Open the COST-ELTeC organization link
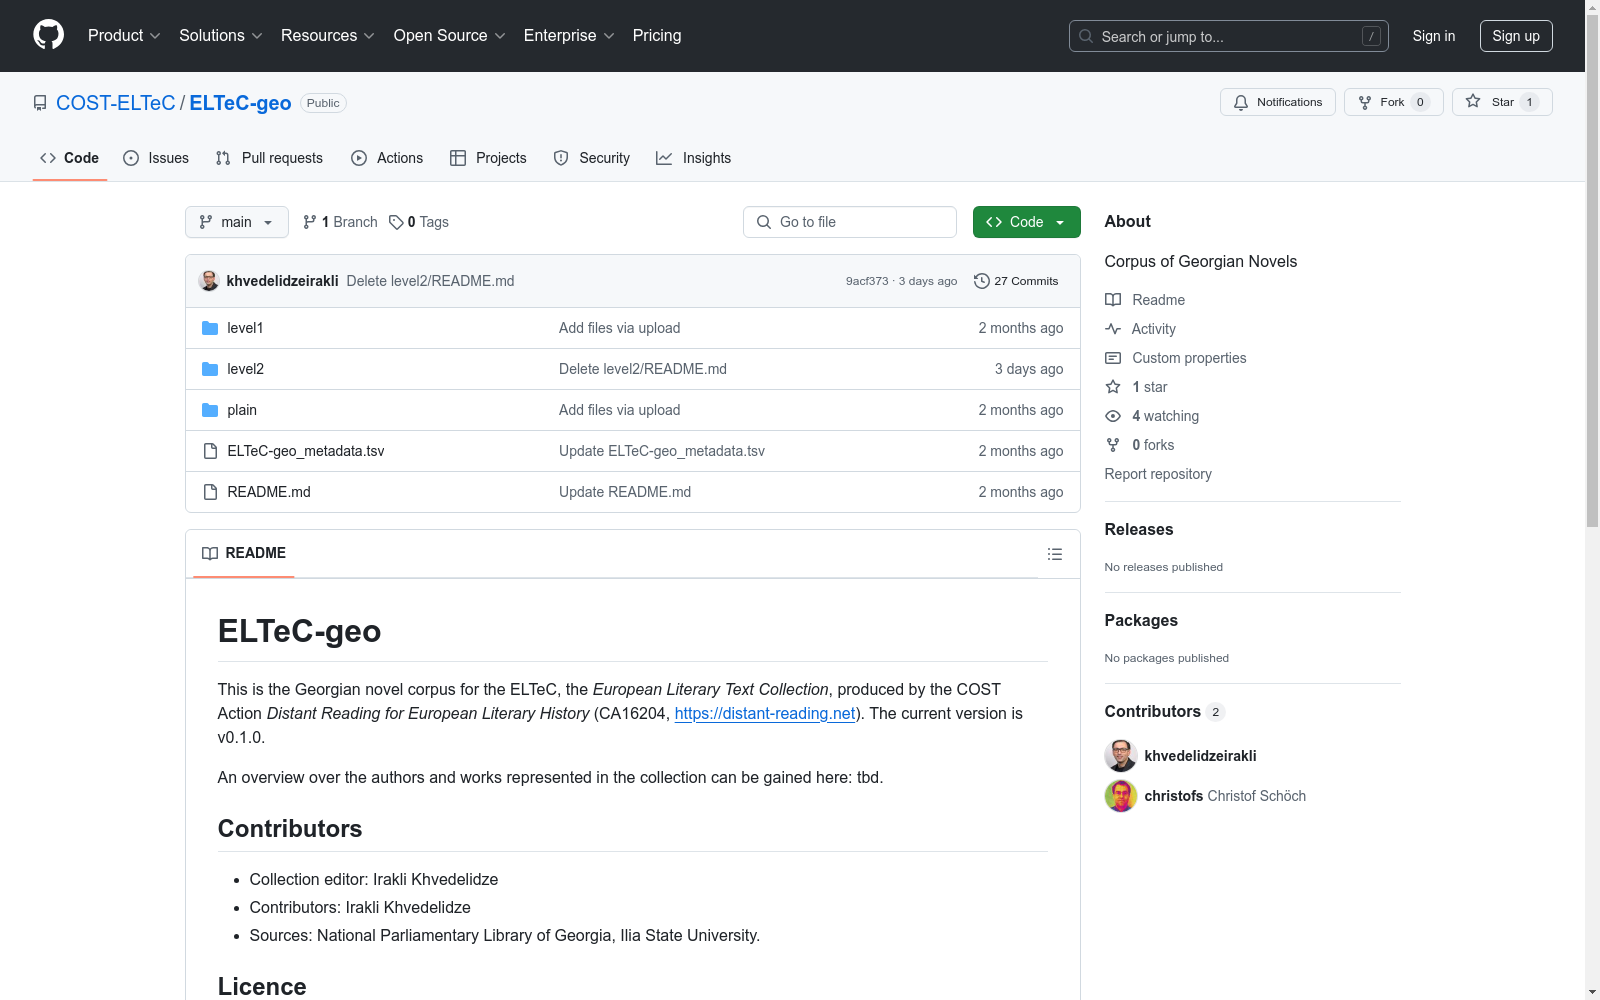The image size is (1600, 1000). tap(116, 103)
